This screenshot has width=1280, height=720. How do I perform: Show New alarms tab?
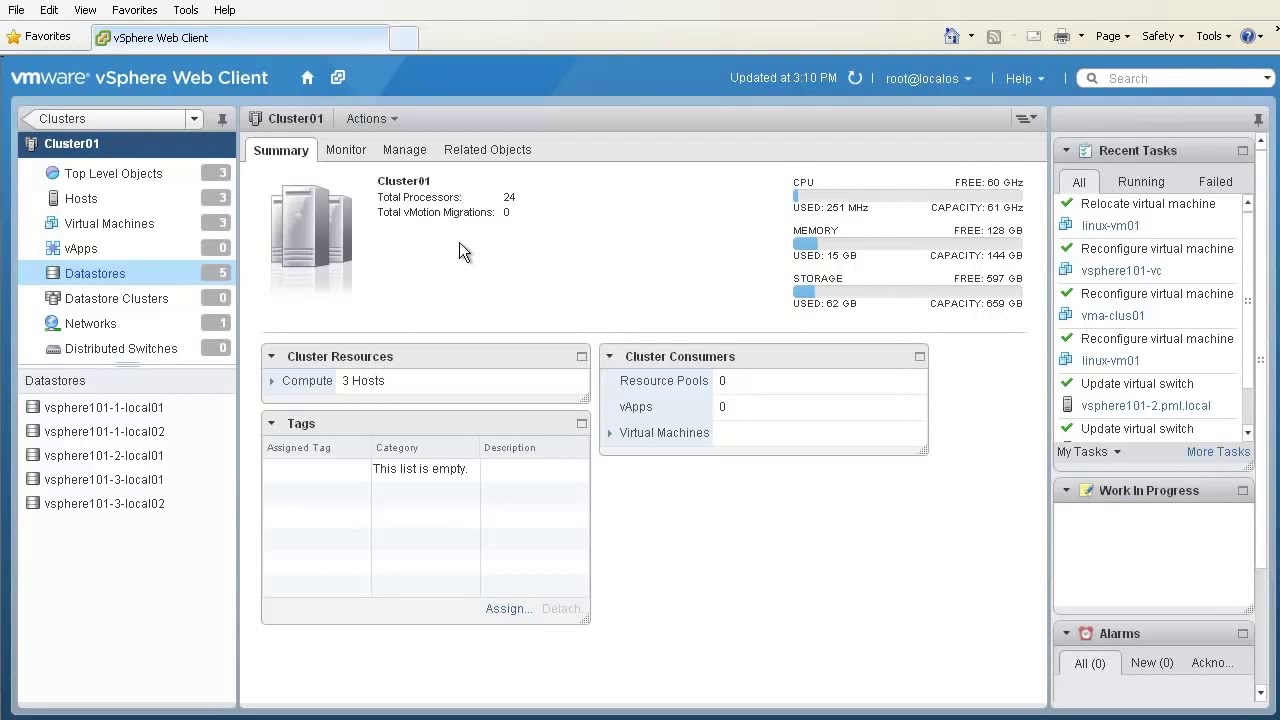(x=1151, y=663)
